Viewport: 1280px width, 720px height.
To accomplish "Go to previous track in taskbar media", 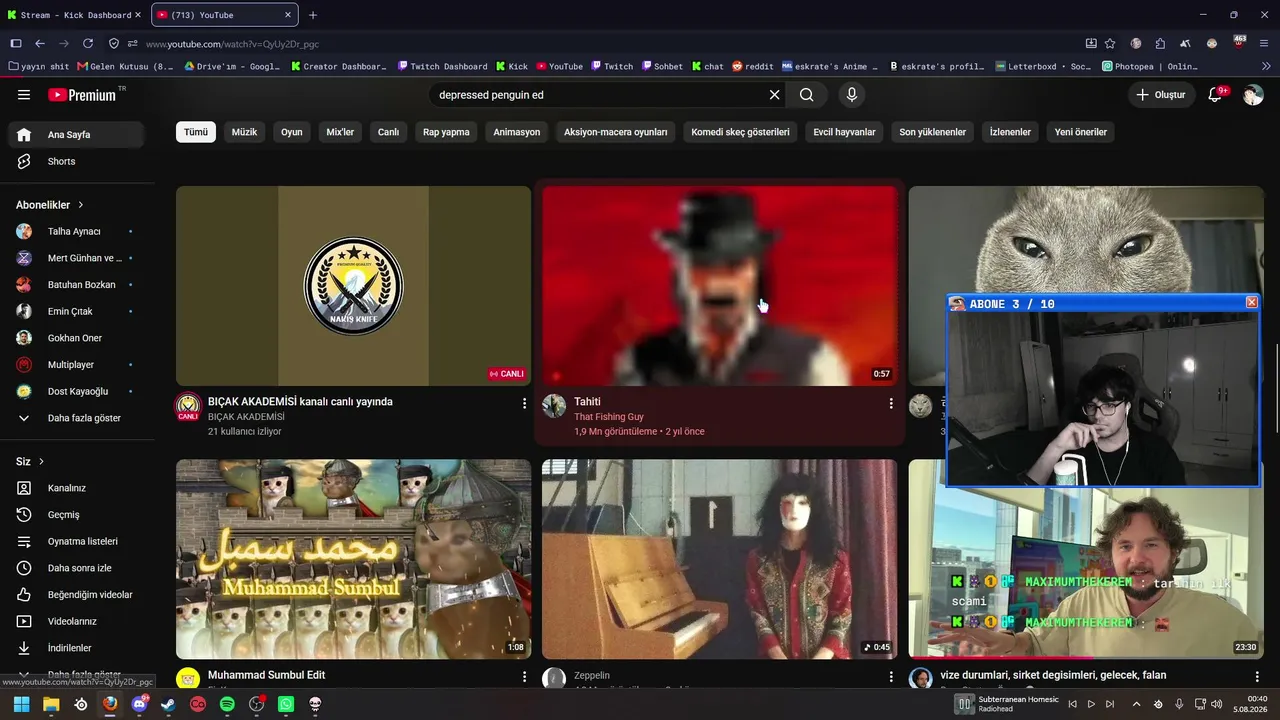I will (1072, 704).
